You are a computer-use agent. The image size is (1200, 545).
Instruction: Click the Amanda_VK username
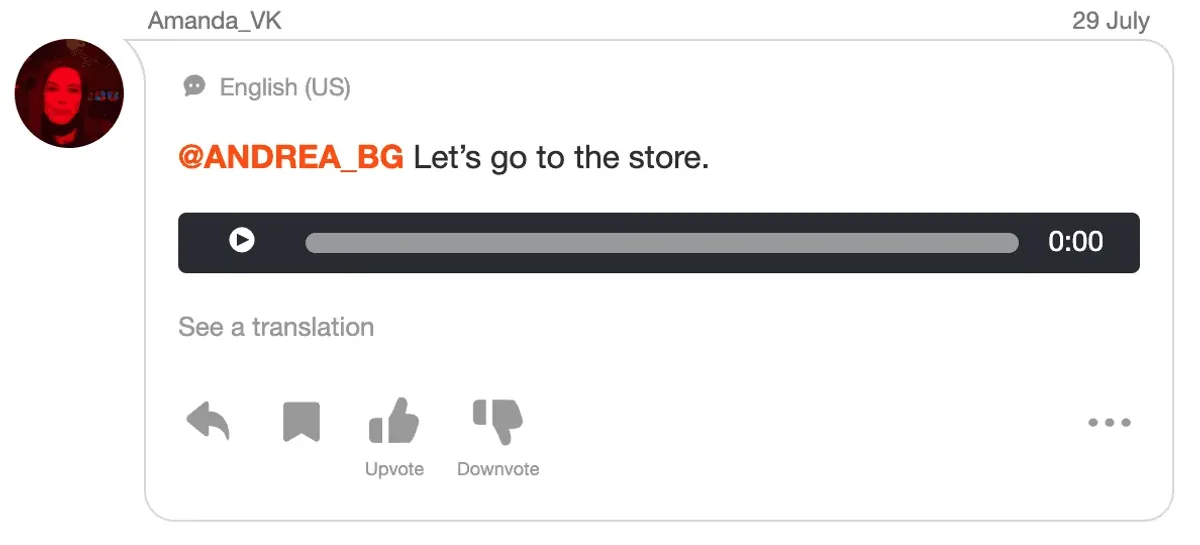(215, 20)
